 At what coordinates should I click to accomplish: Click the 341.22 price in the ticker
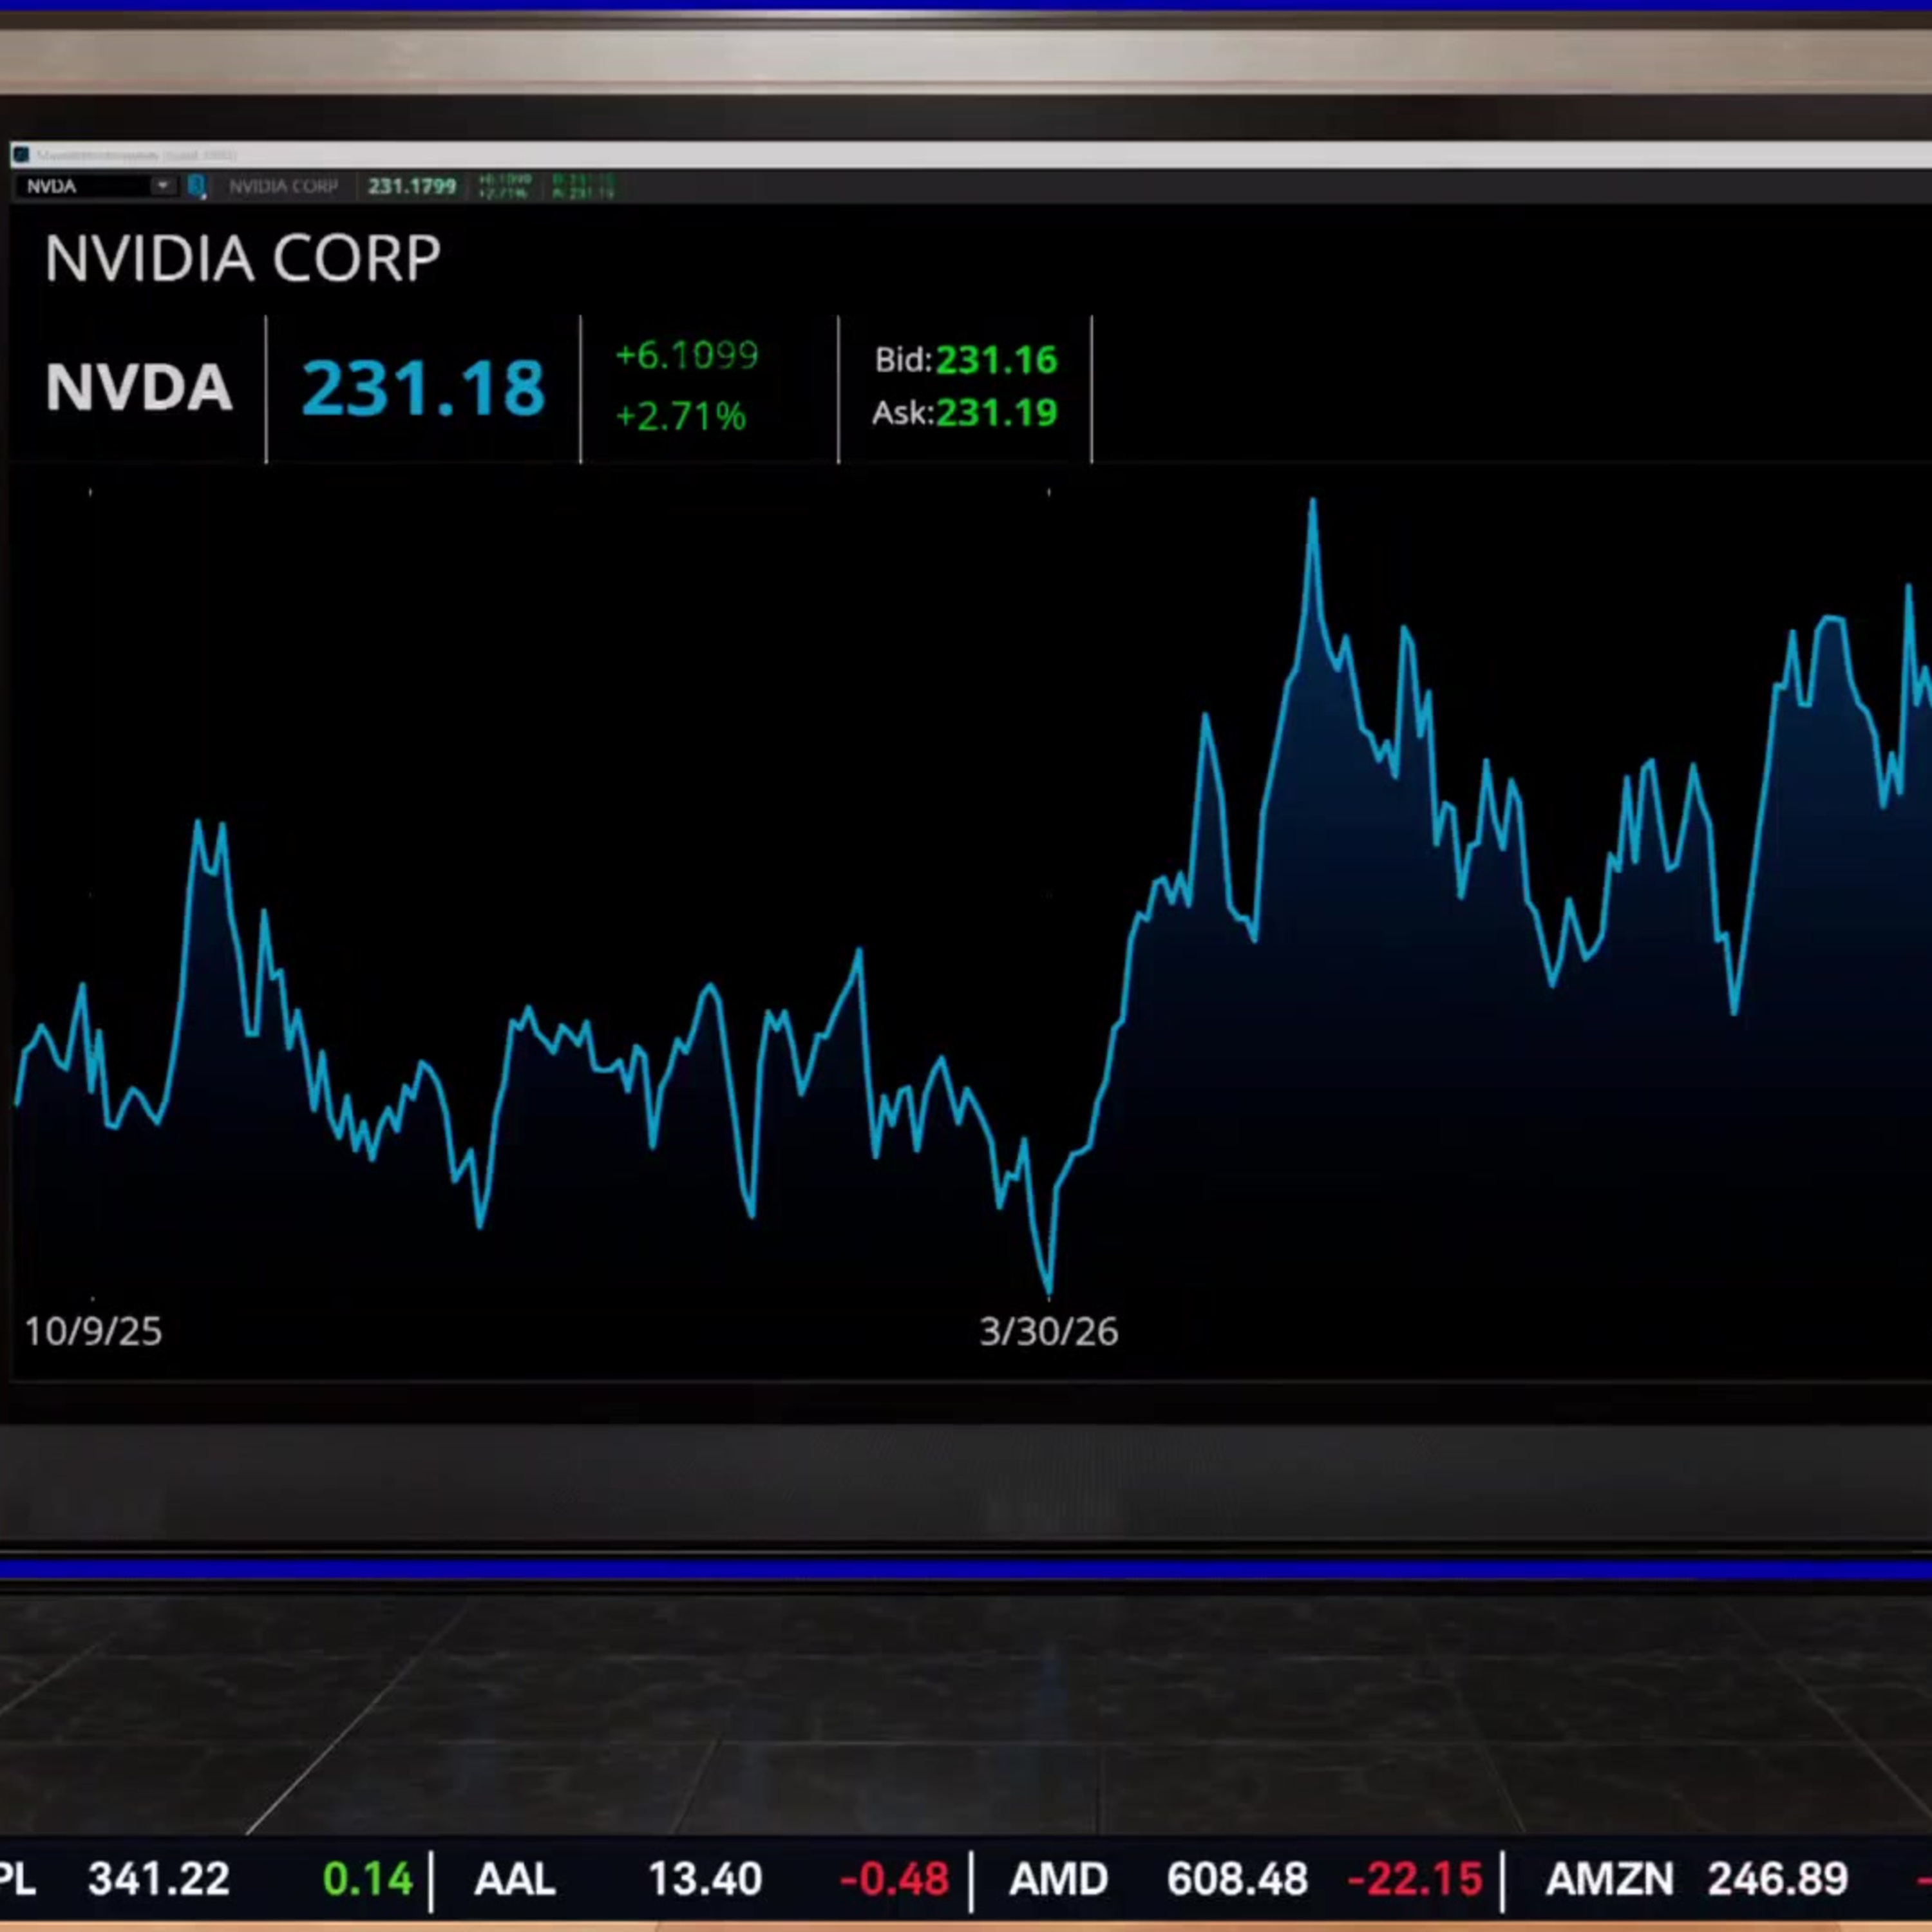pyautogui.click(x=159, y=1879)
